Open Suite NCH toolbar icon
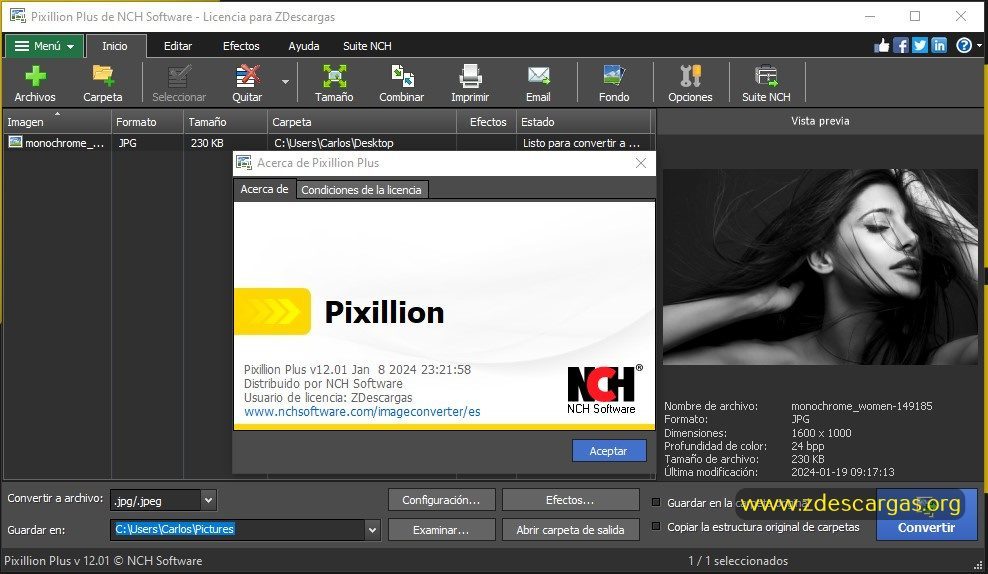This screenshot has width=988, height=574. point(766,83)
